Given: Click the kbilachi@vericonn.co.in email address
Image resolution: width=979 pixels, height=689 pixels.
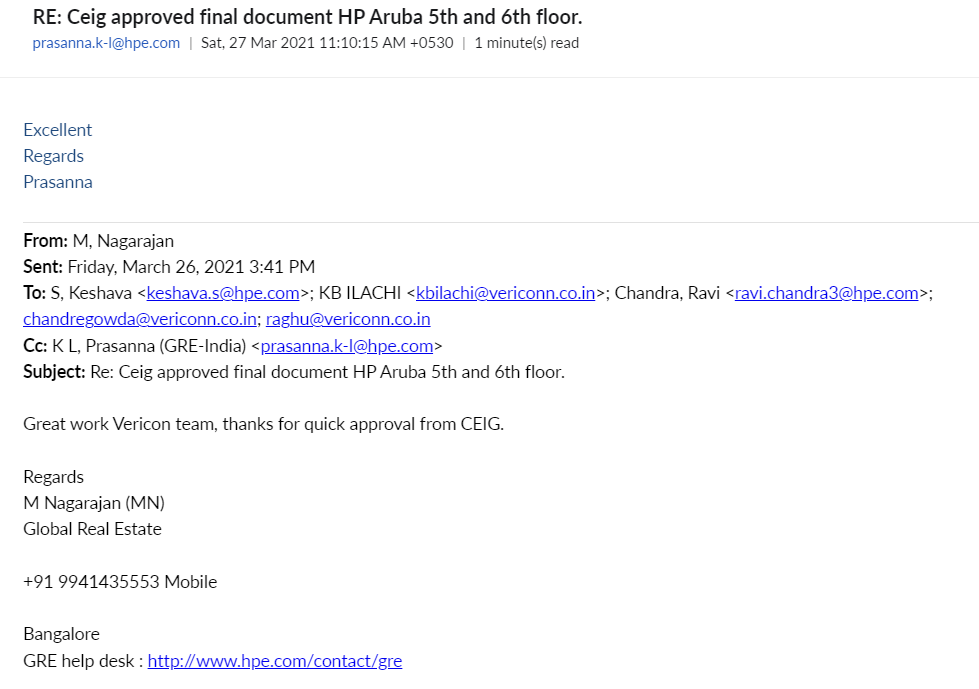Looking at the screenshot, I should click(506, 293).
